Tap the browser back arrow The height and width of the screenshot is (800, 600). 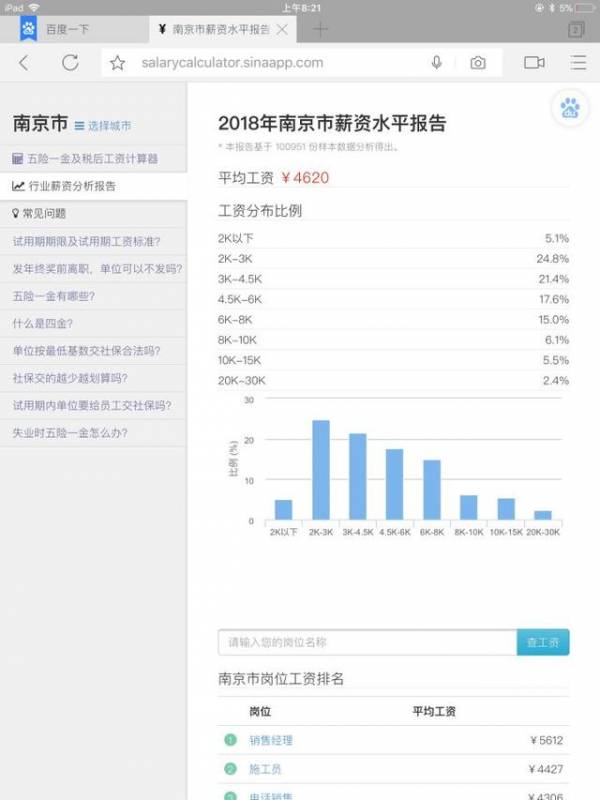pyautogui.click(x=24, y=62)
